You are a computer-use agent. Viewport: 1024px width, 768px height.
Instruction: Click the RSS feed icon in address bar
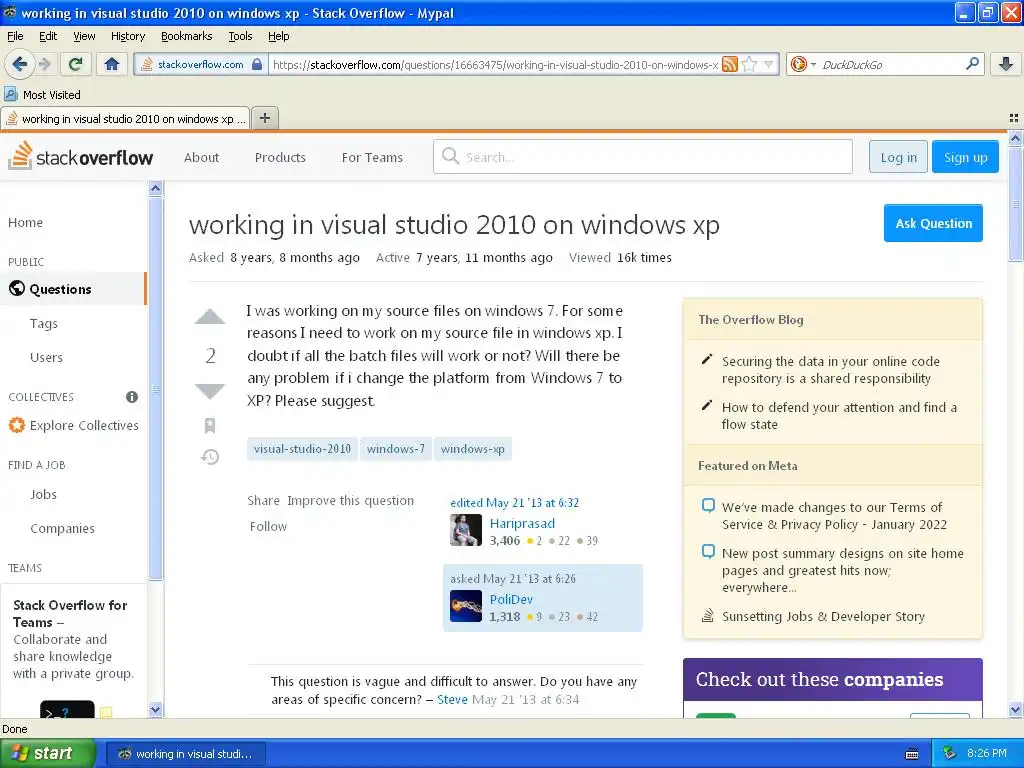pos(730,64)
